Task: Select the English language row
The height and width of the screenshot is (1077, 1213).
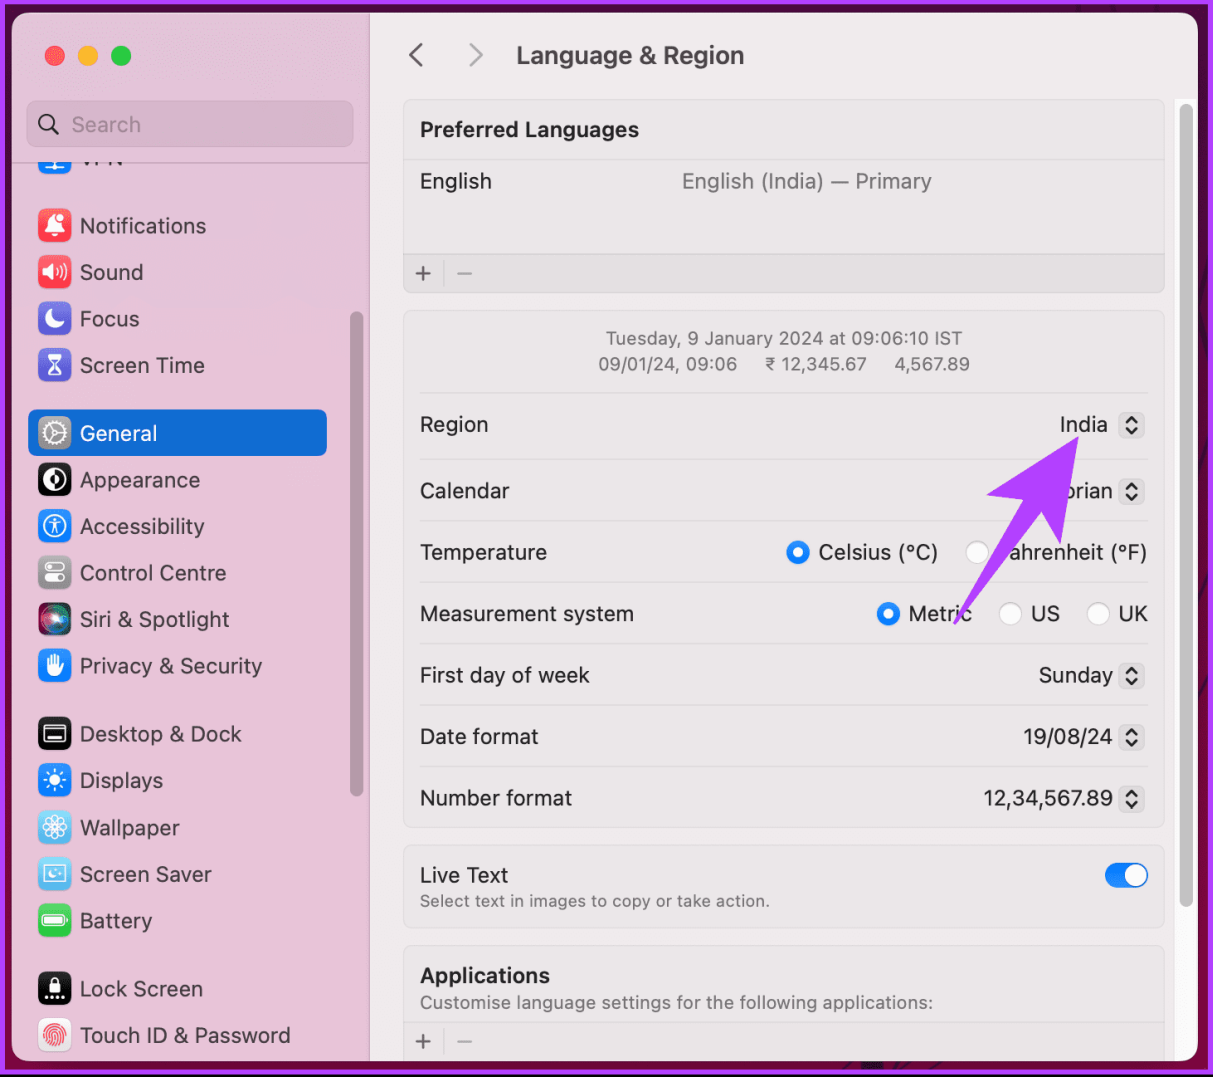Action: [x=784, y=181]
